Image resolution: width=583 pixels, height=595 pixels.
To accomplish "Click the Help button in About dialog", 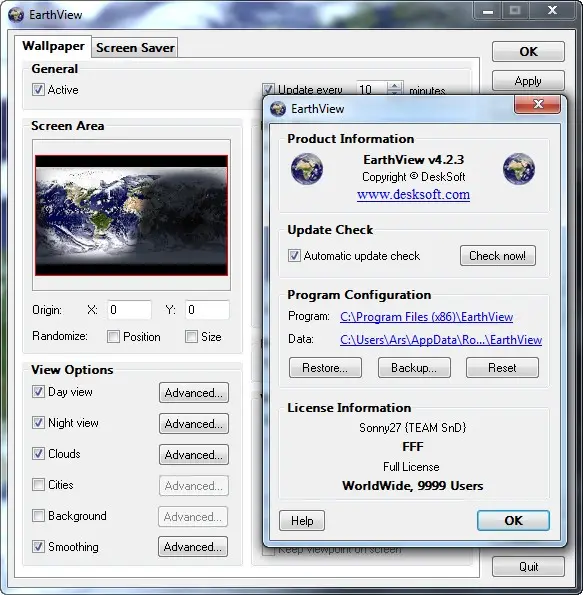I will click(302, 521).
